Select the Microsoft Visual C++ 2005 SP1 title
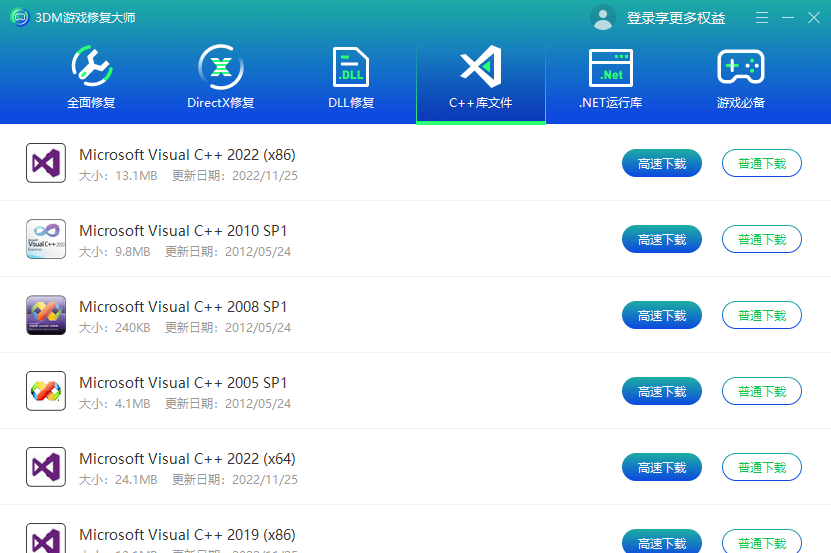Screen dimensions: 831x553 point(183,383)
